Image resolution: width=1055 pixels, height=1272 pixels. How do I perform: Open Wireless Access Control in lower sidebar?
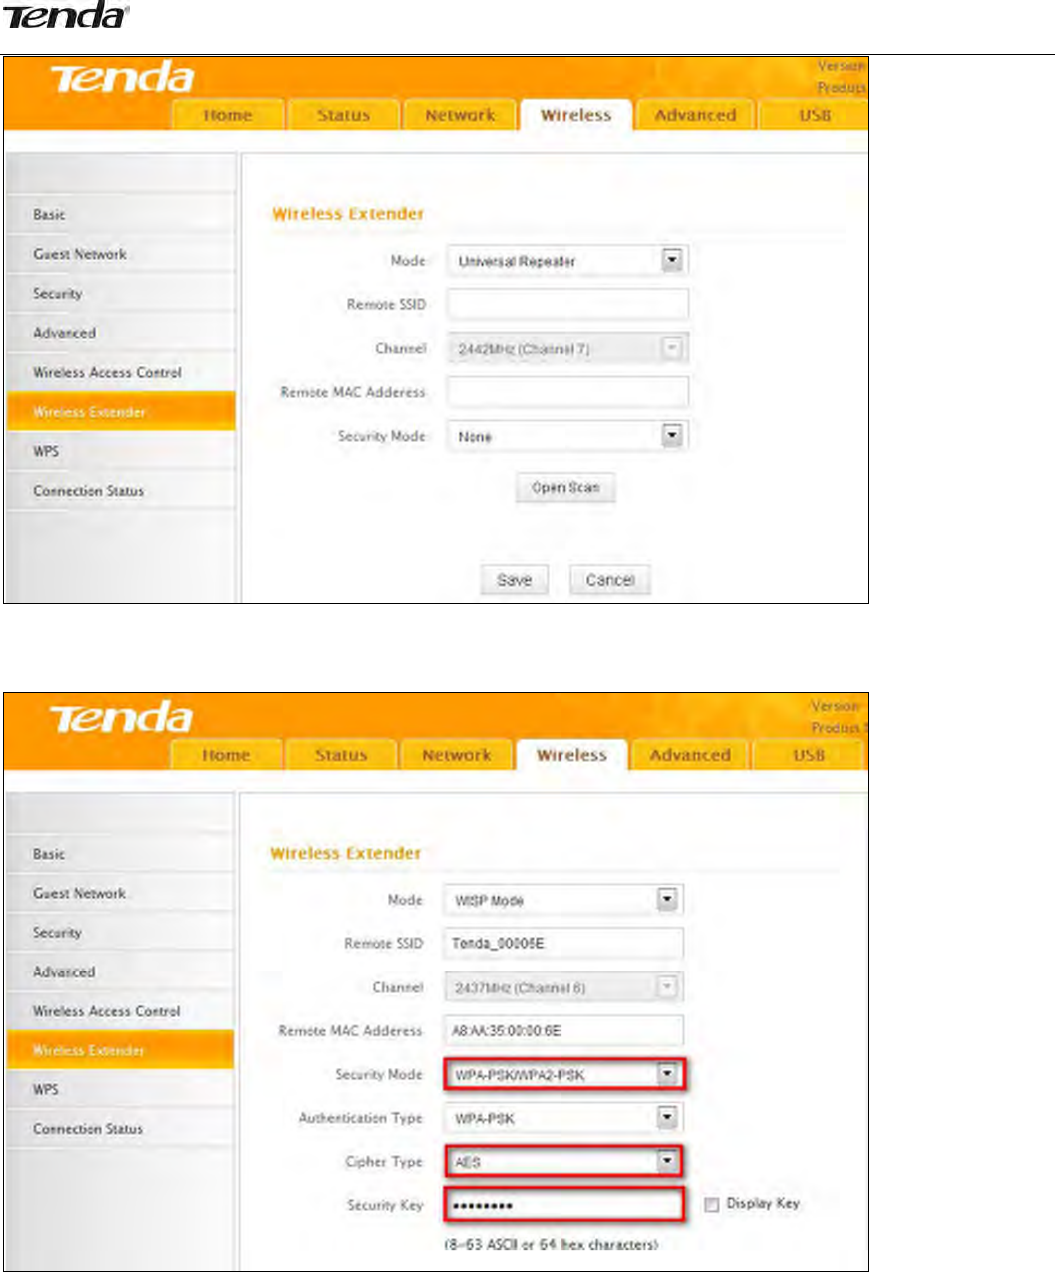pos(120,1011)
